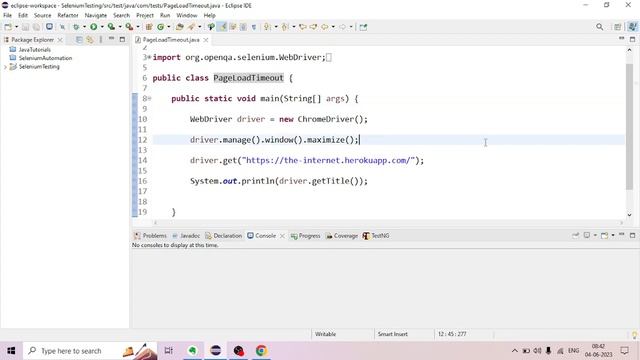This screenshot has height=360, width=640.
Task: Click the Debug bug icon
Action: click(76, 27)
